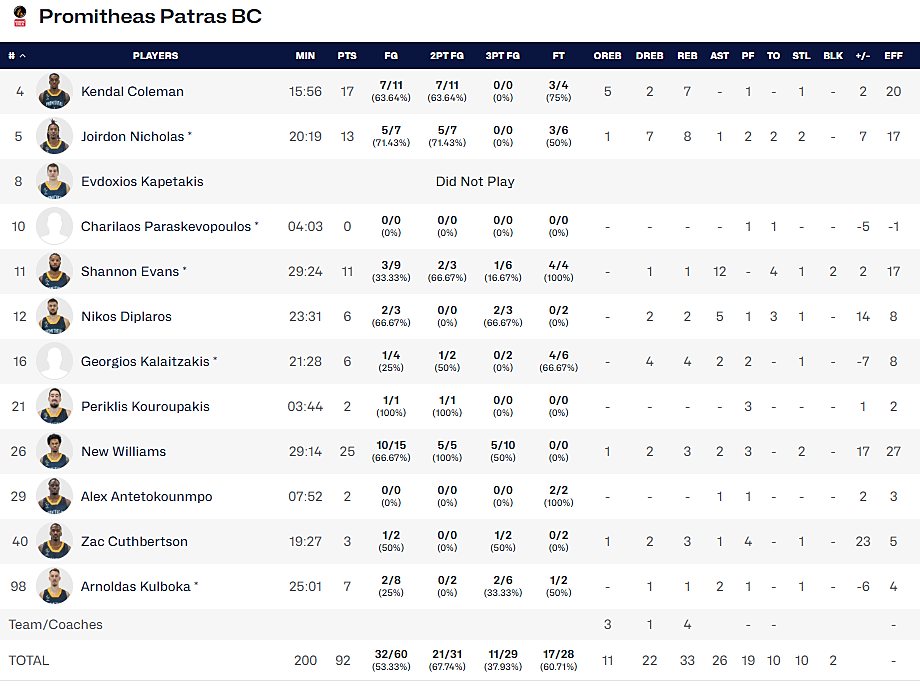Open New Williams's player photo
This screenshot has width=920, height=690.
54,451
